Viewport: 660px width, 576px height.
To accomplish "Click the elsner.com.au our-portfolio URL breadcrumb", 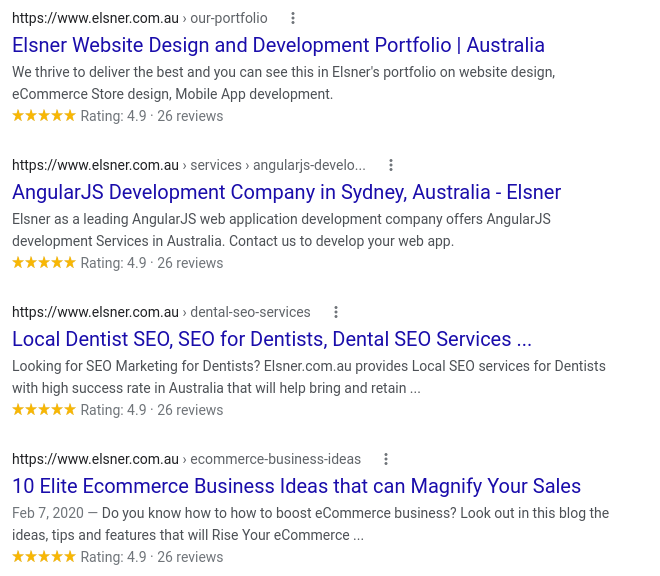I will [x=140, y=18].
